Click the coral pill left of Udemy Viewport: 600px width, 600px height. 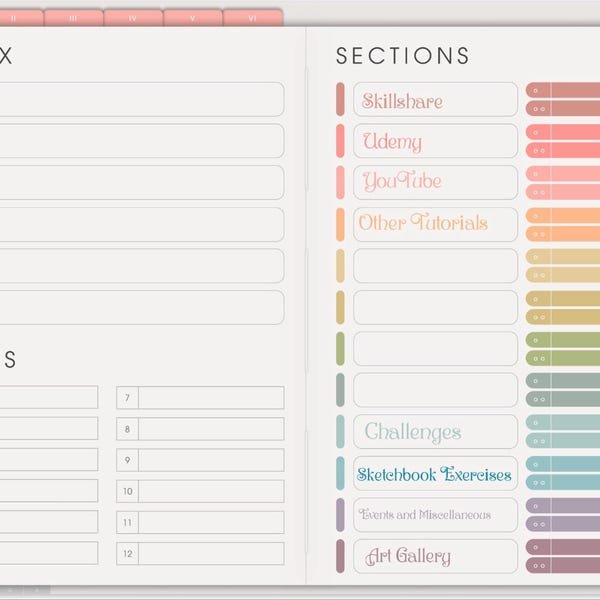tap(340, 141)
